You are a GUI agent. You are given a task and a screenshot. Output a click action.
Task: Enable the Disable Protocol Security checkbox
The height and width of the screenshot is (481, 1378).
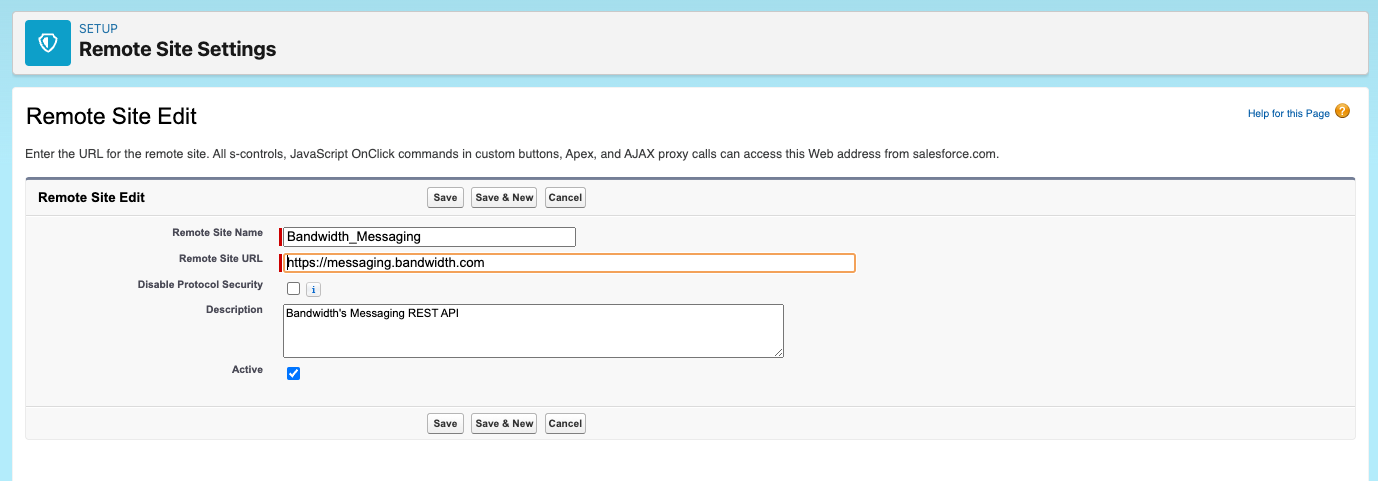point(293,289)
